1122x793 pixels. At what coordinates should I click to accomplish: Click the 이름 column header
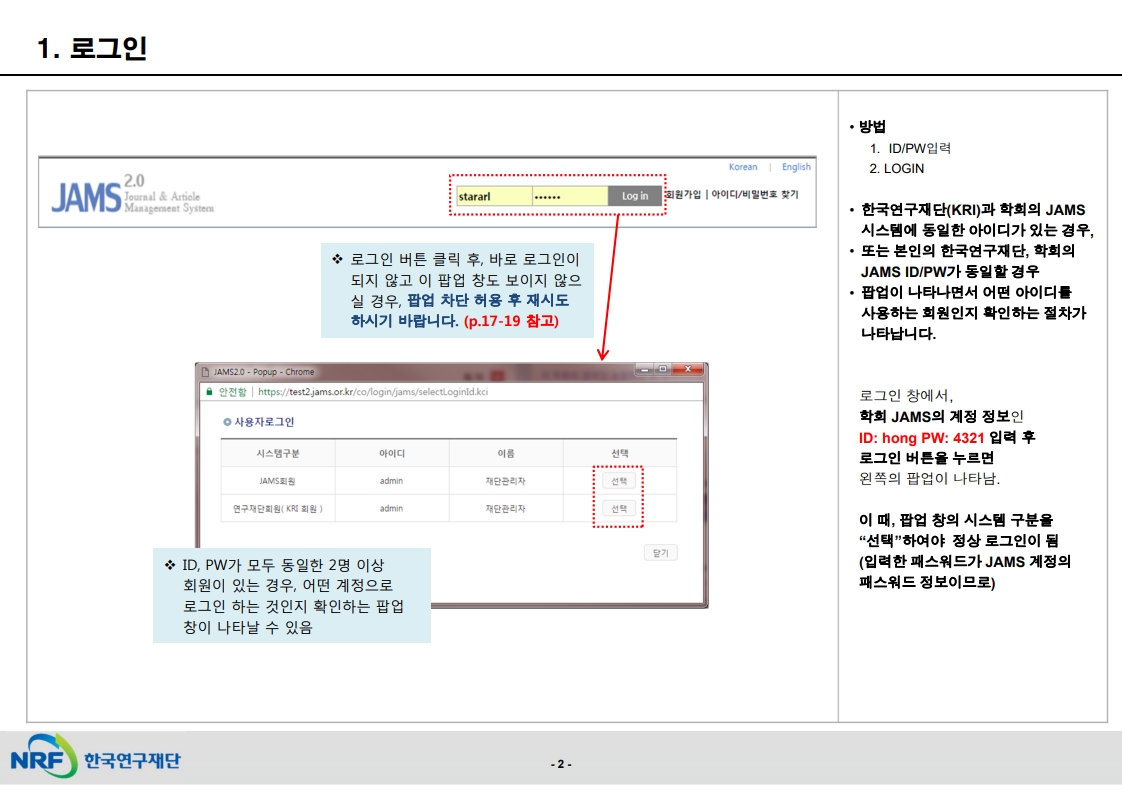tap(506, 454)
